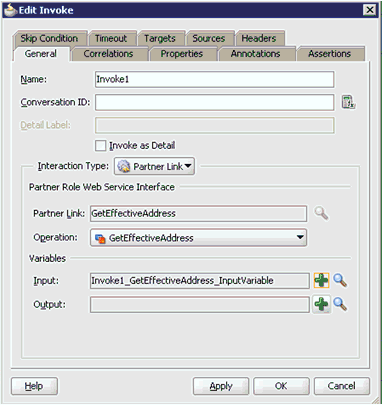The image size is (382, 405).
Task: Open the Targets tab
Action: 160,39
